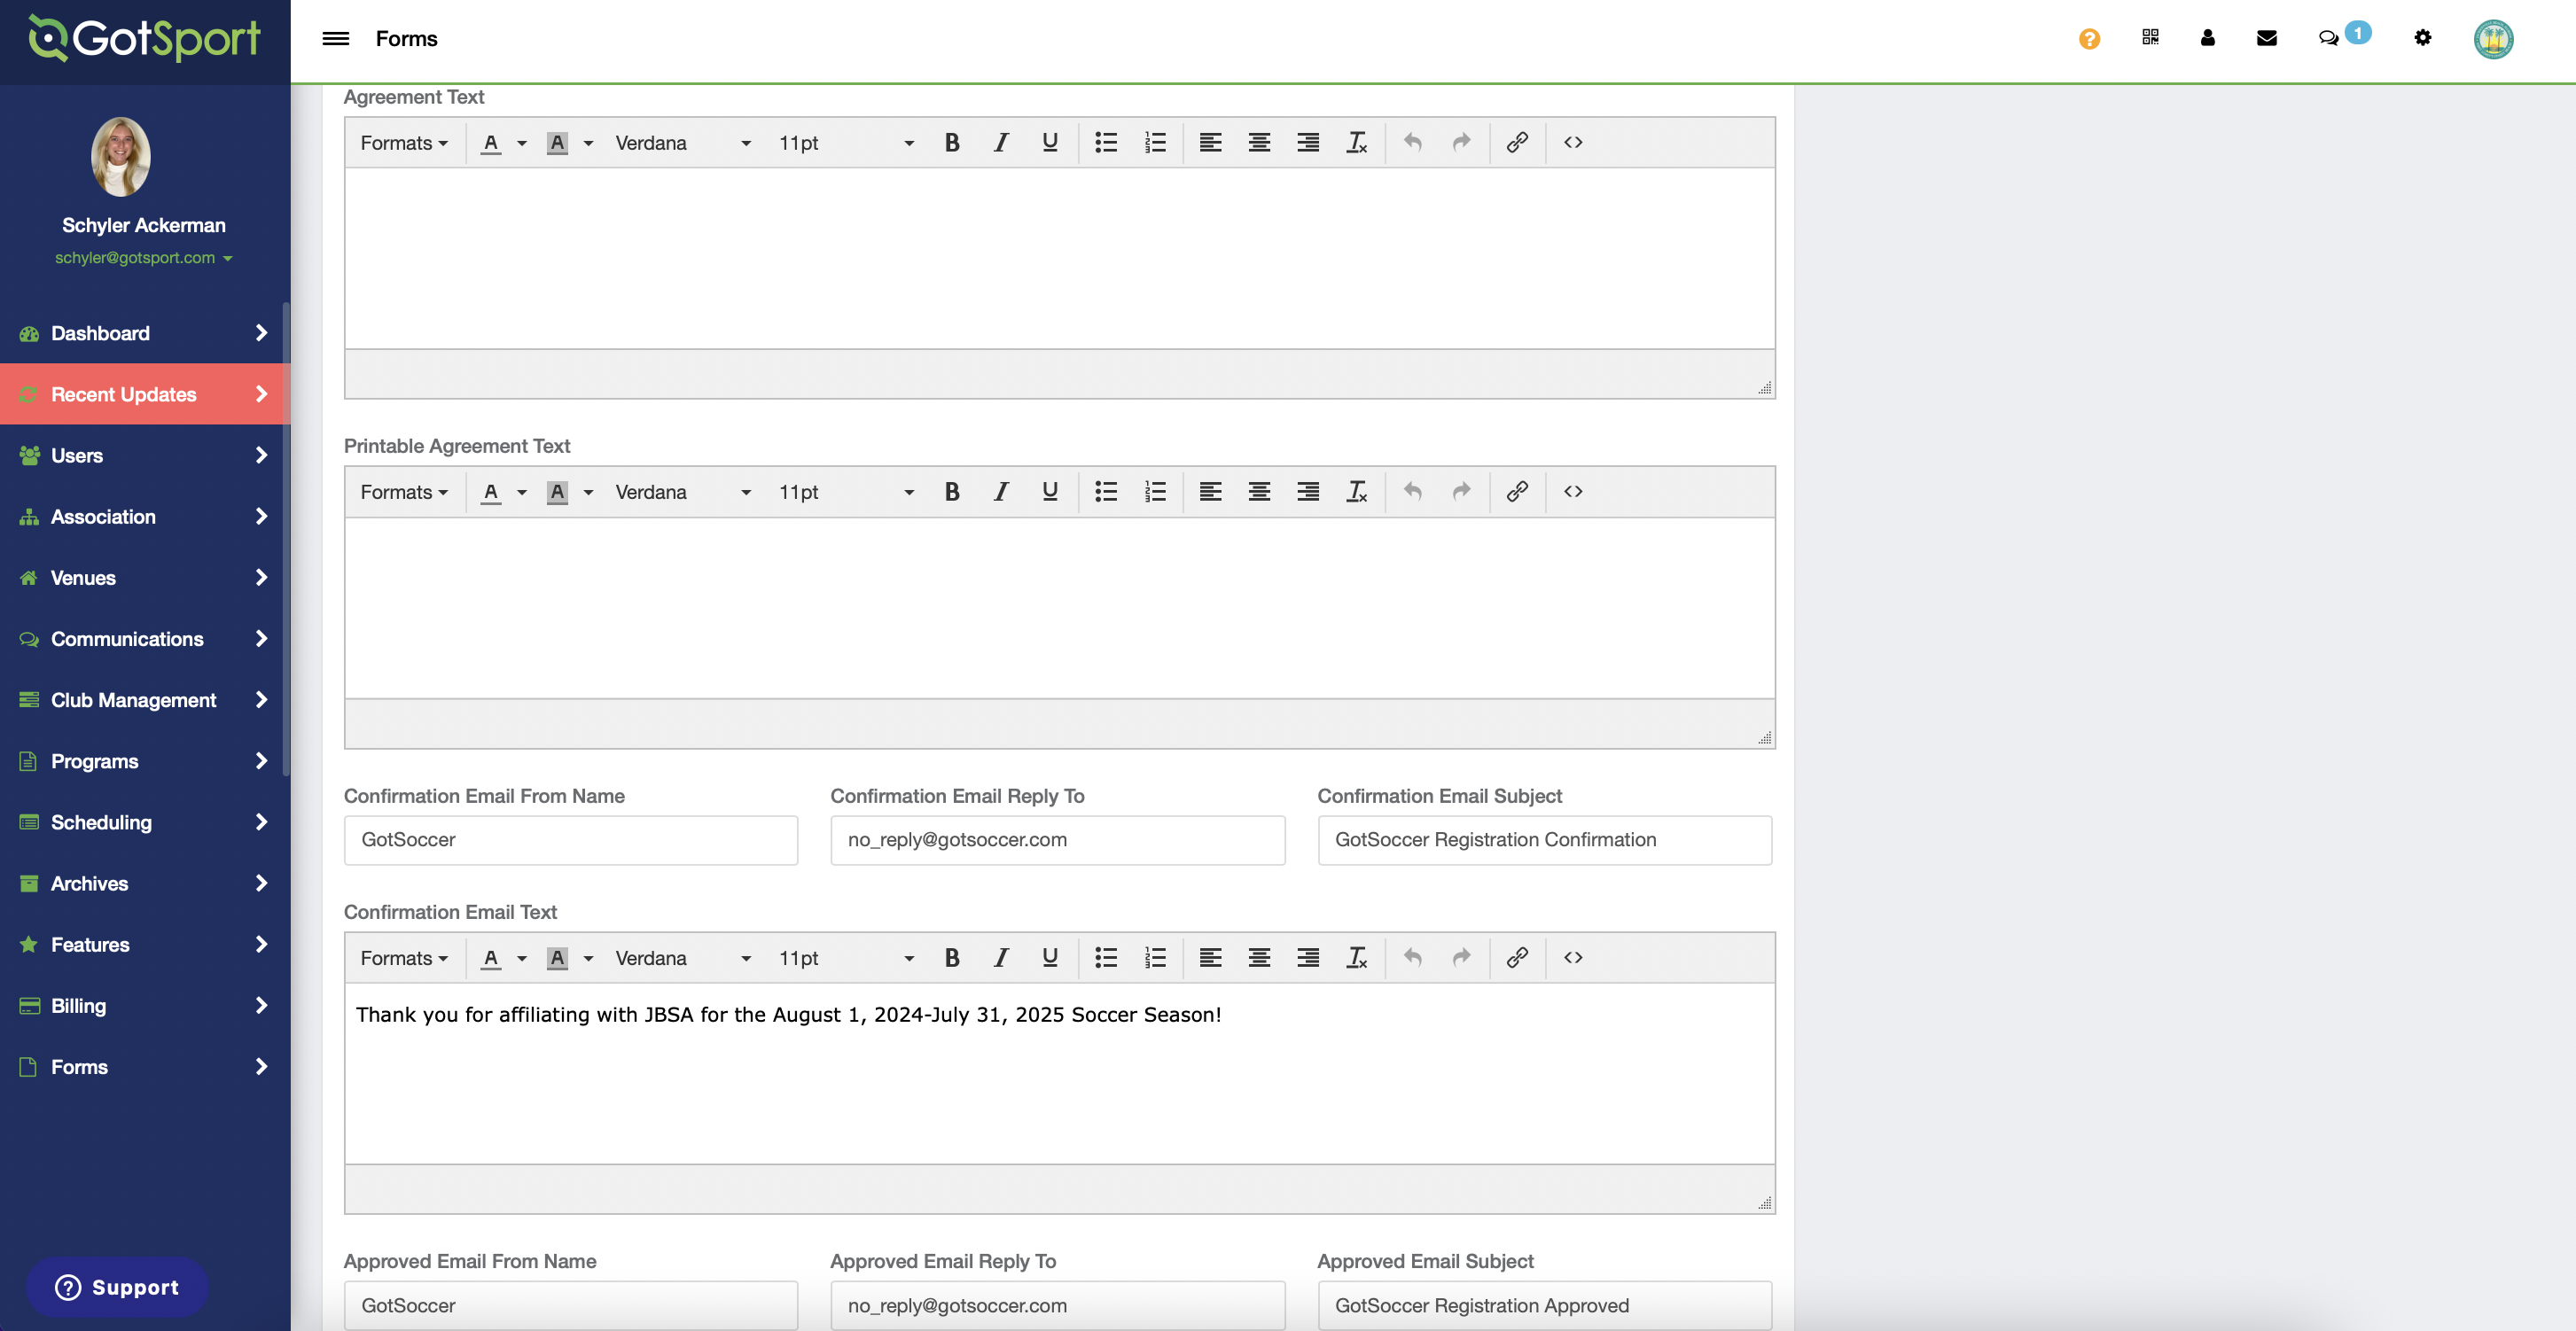Open the settings gear icon
Screen dimensions: 2576x1331
pos(2422,37)
